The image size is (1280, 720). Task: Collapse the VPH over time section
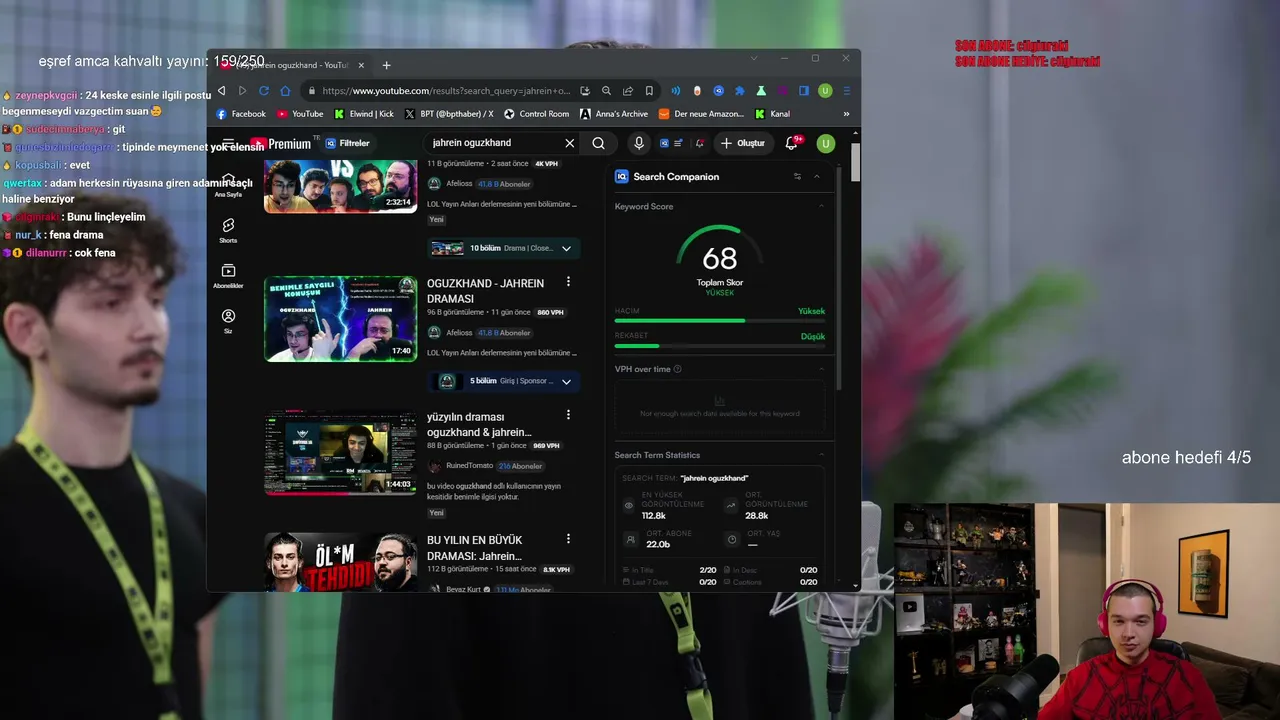point(822,369)
